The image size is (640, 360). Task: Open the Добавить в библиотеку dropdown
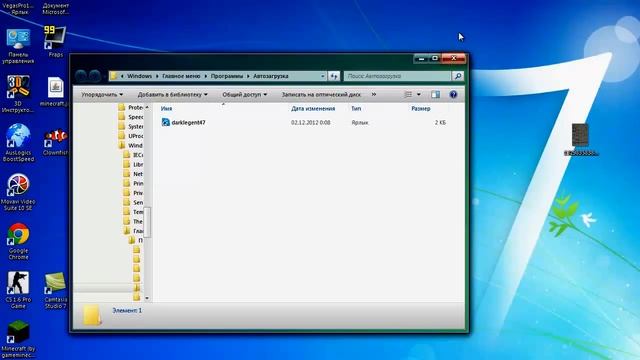click(x=173, y=94)
